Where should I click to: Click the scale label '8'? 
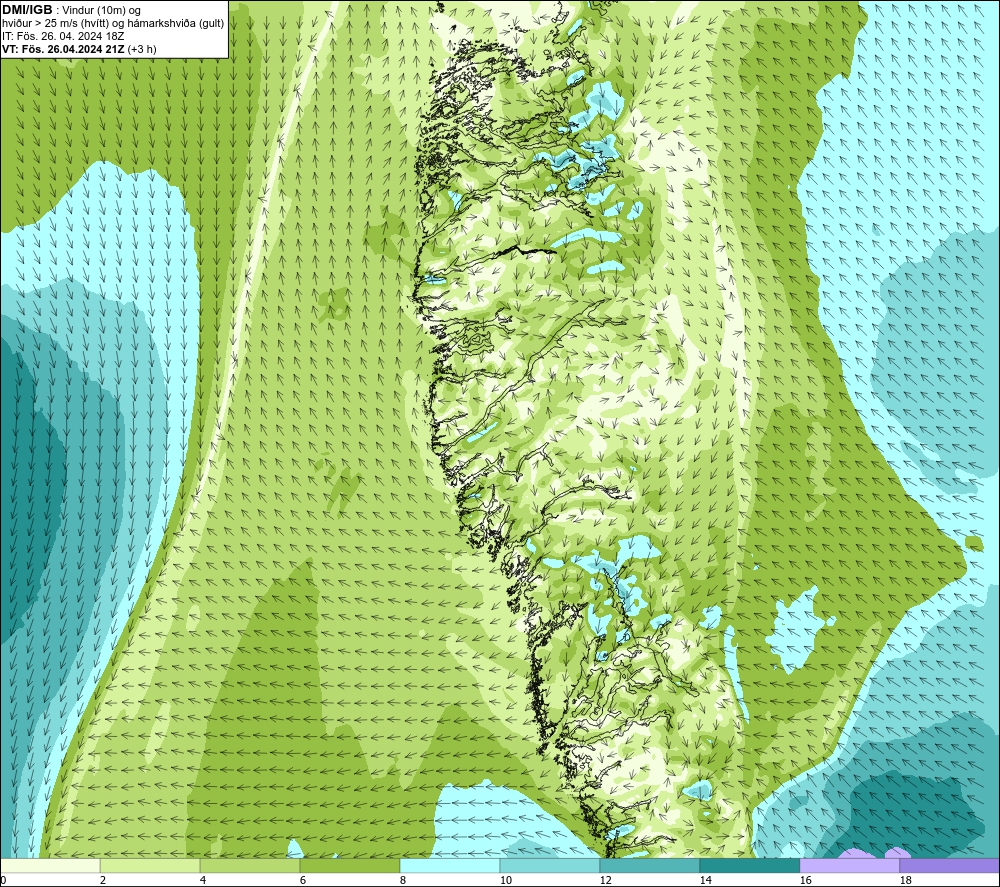pos(403,880)
